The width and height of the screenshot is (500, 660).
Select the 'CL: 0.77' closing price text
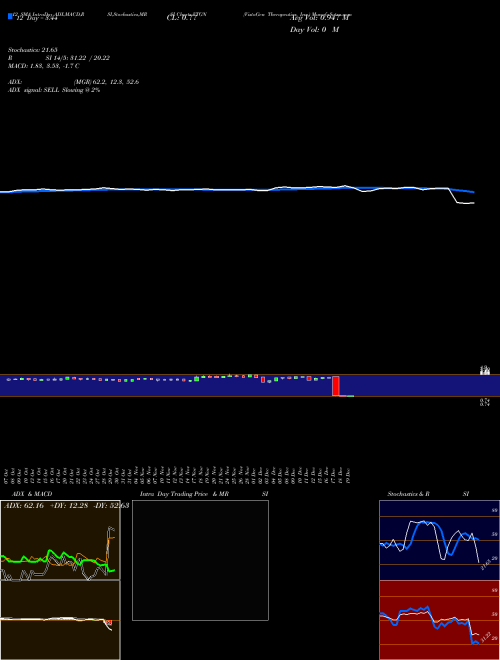[181, 19]
